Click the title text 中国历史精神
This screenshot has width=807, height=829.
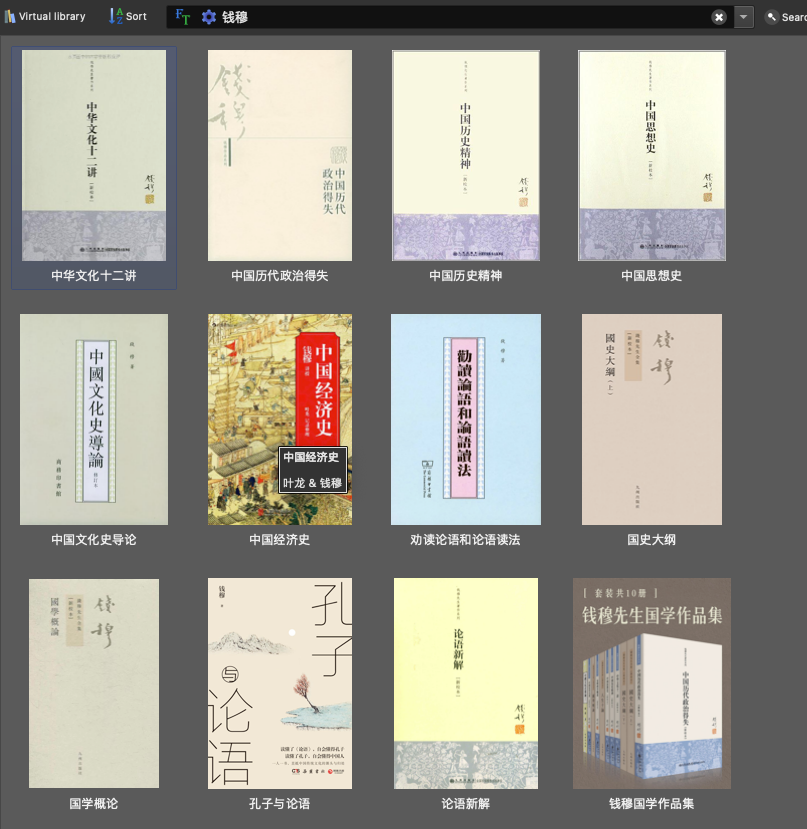click(x=466, y=275)
